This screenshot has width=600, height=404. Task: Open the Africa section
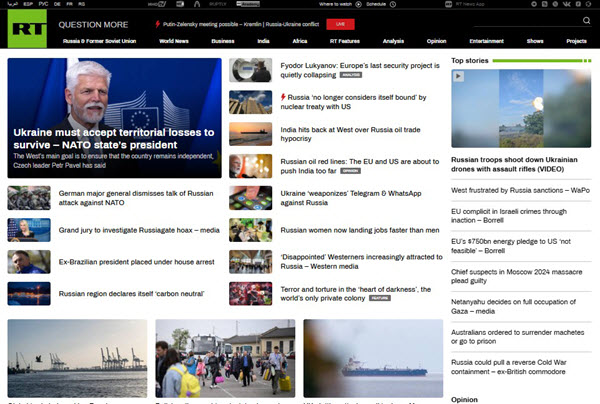[x=300, y=41]
